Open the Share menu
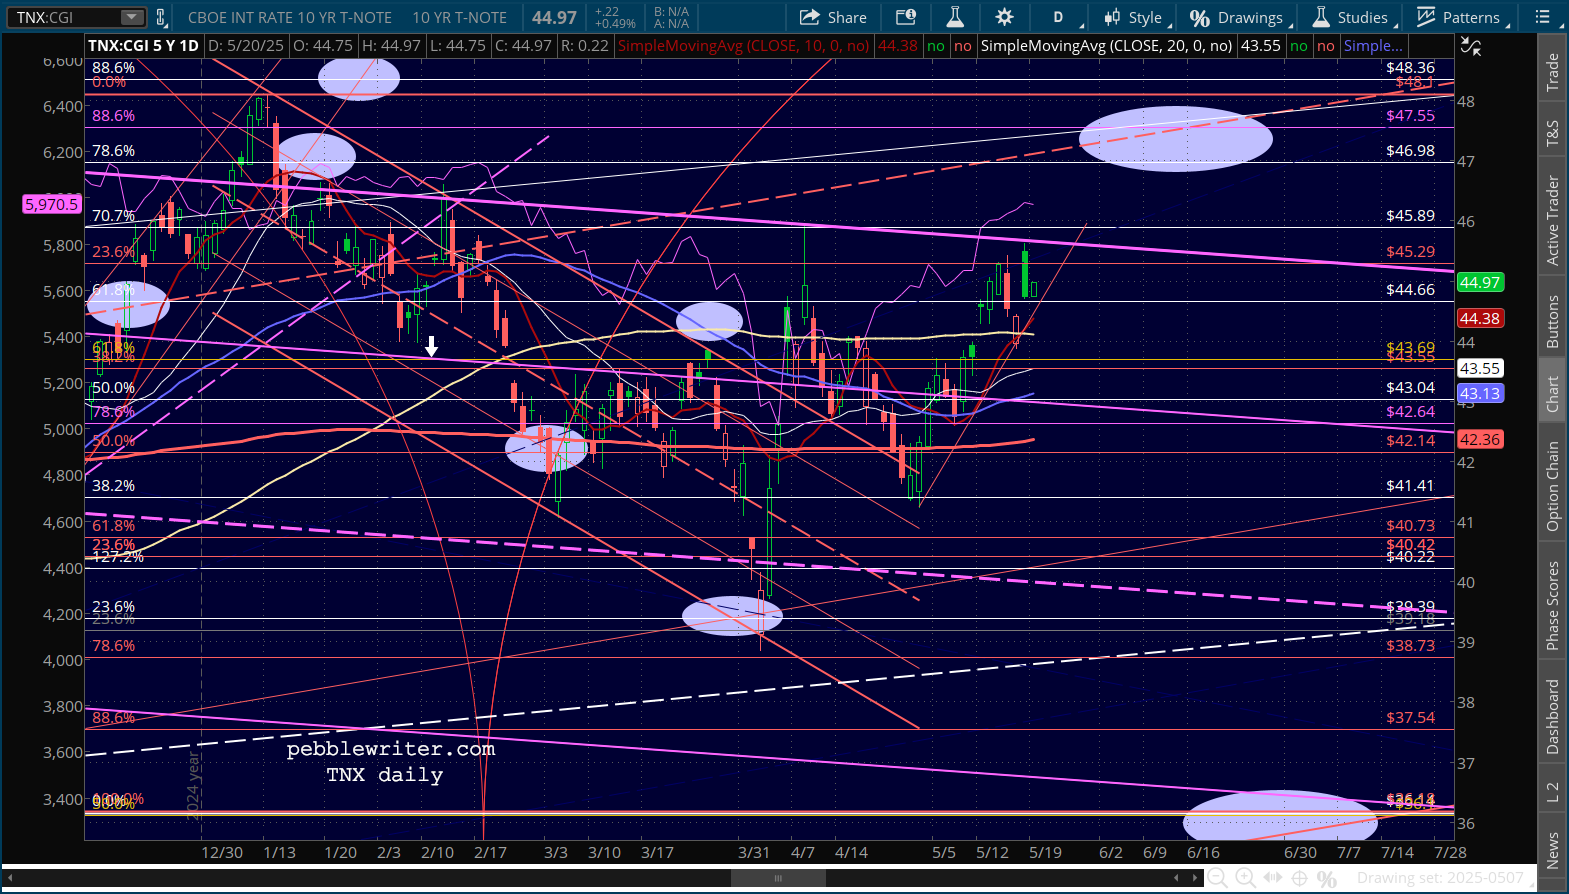 (x=834, y=17)
